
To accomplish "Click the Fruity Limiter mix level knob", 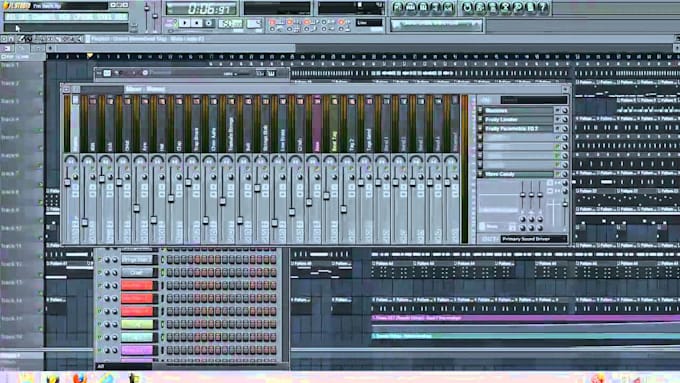I will (x=565, y=120).
